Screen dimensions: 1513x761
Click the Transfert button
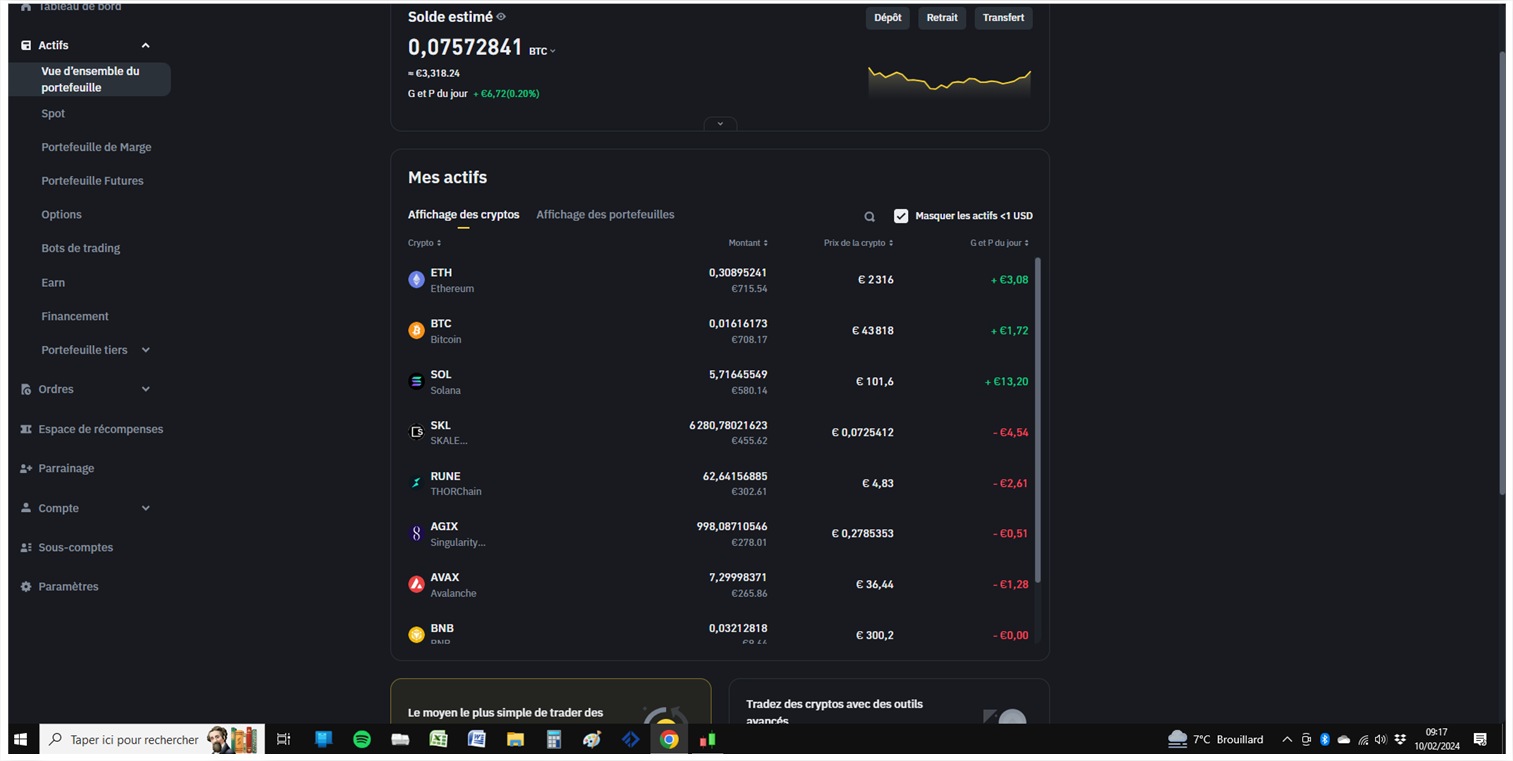pyautogui.click(x=1003, y=18)
